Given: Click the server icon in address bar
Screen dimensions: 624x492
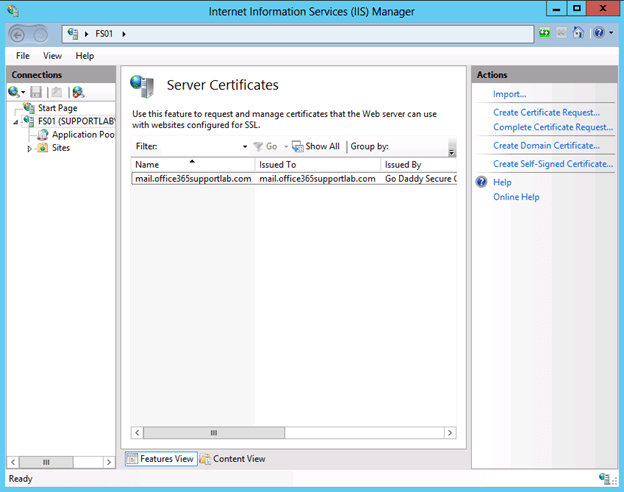Looking at the screenshot, I should pos(73,34).
